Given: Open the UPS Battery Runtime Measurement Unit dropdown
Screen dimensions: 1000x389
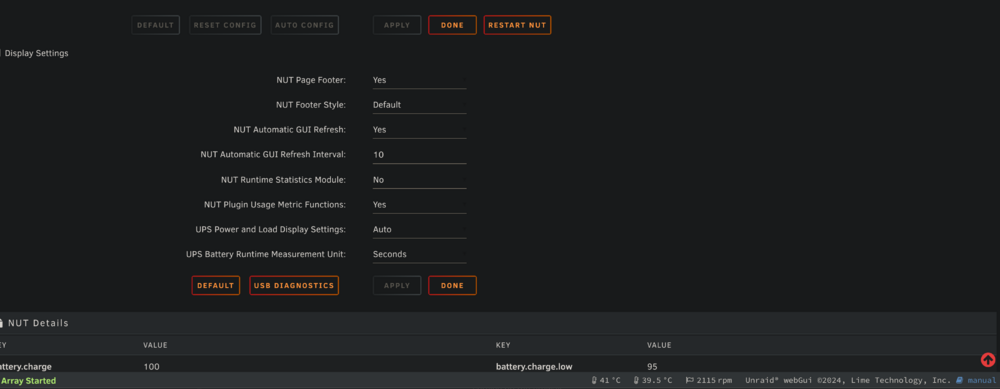Looking at the screenshot, I should [419, 254].
